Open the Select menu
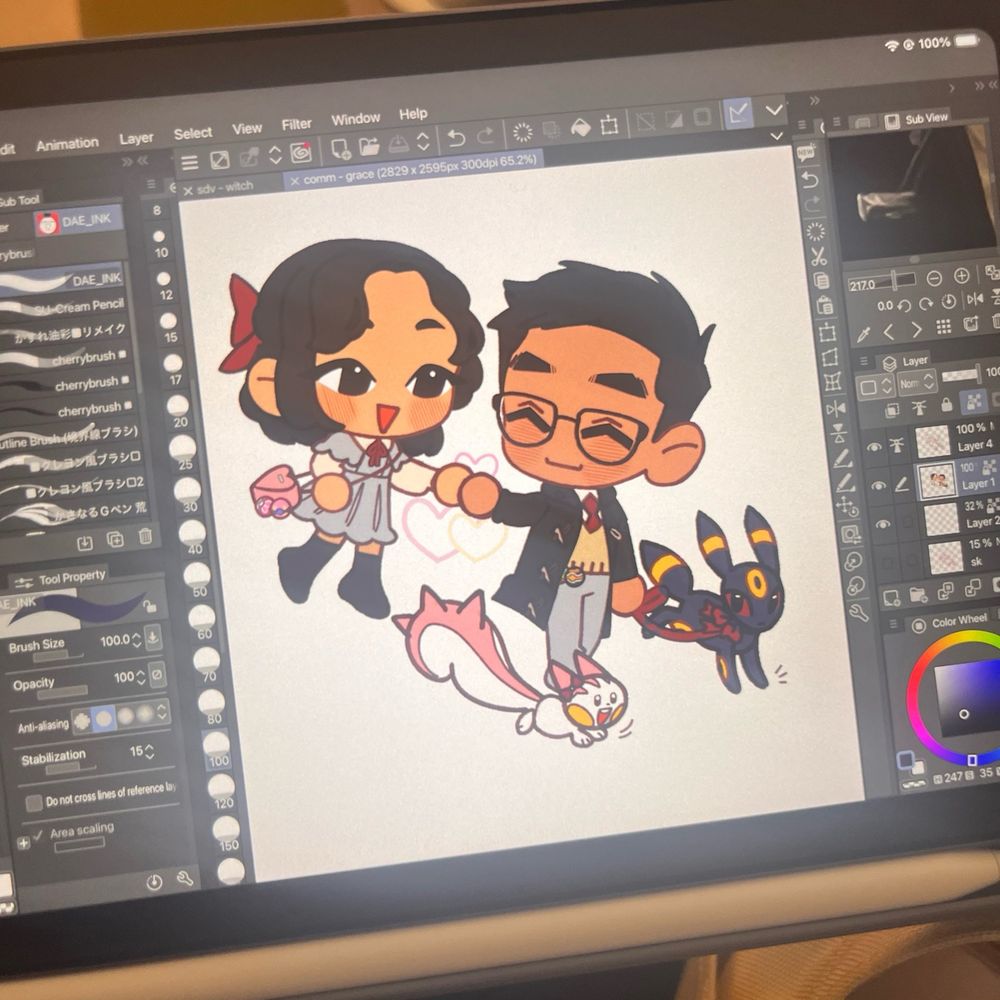This screenshot has width=1000, height=1000. click(x=193, y=133)
